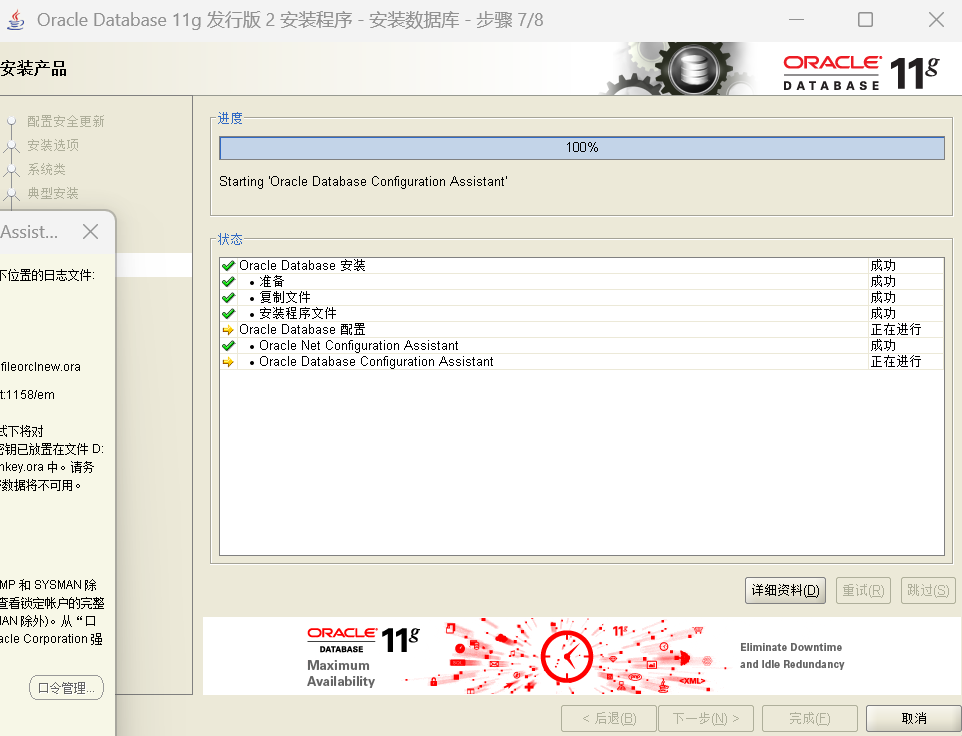Select the 安装程序文件 status row text
Viewport: 962px width, 736px height.
tap(298, 313)
